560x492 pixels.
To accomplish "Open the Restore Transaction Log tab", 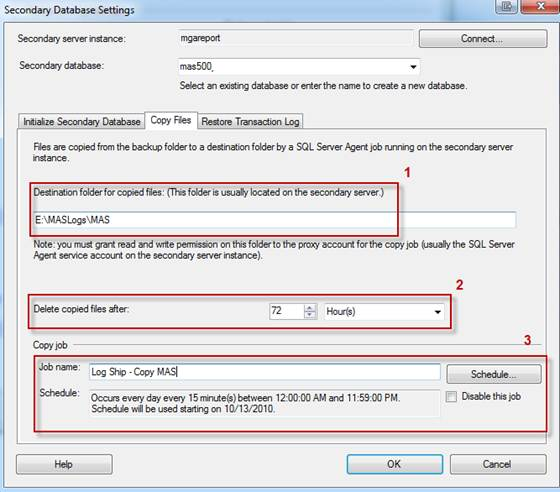I will click(x=250, y=121).
